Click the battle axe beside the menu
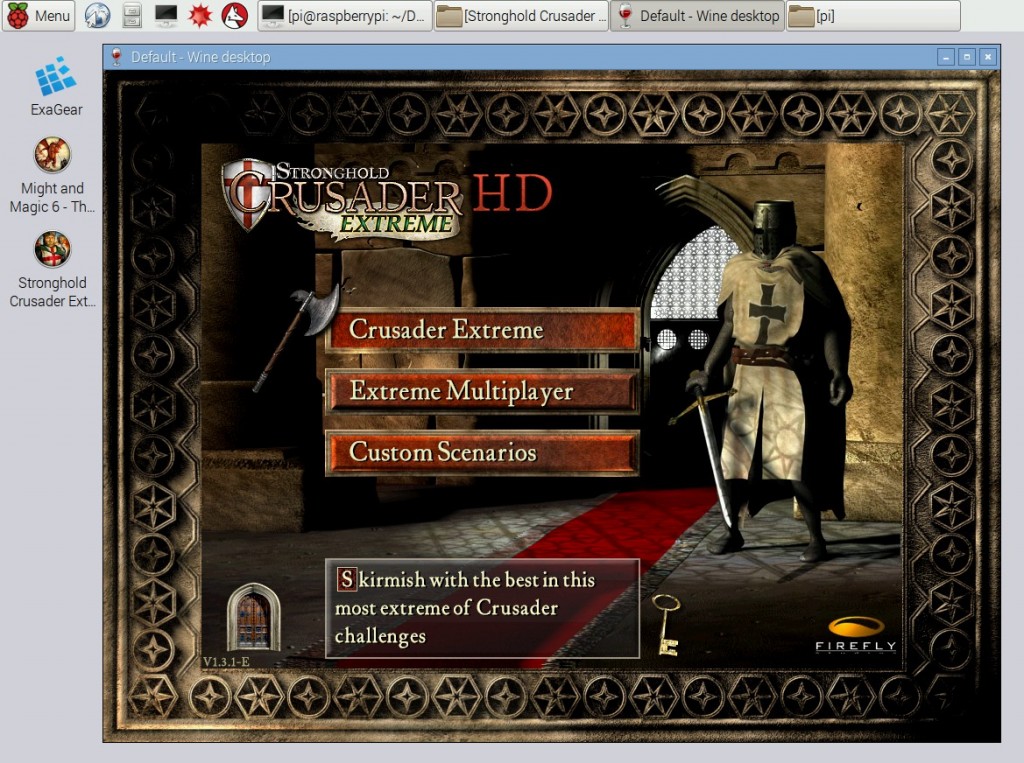 click(296, 336)
